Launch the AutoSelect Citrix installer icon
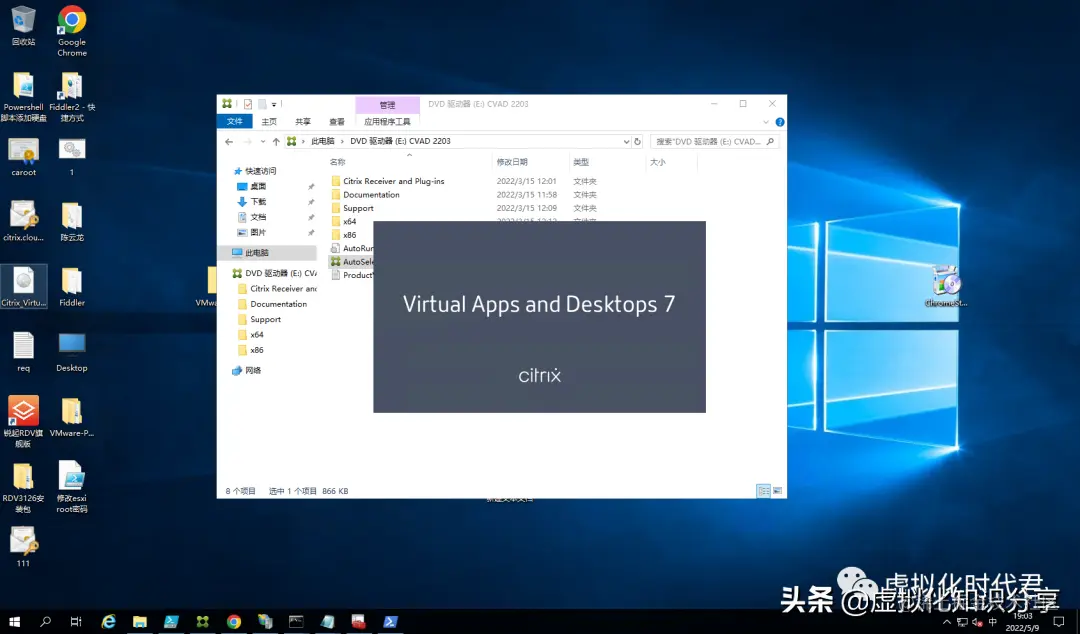 [x=361, y=261]
